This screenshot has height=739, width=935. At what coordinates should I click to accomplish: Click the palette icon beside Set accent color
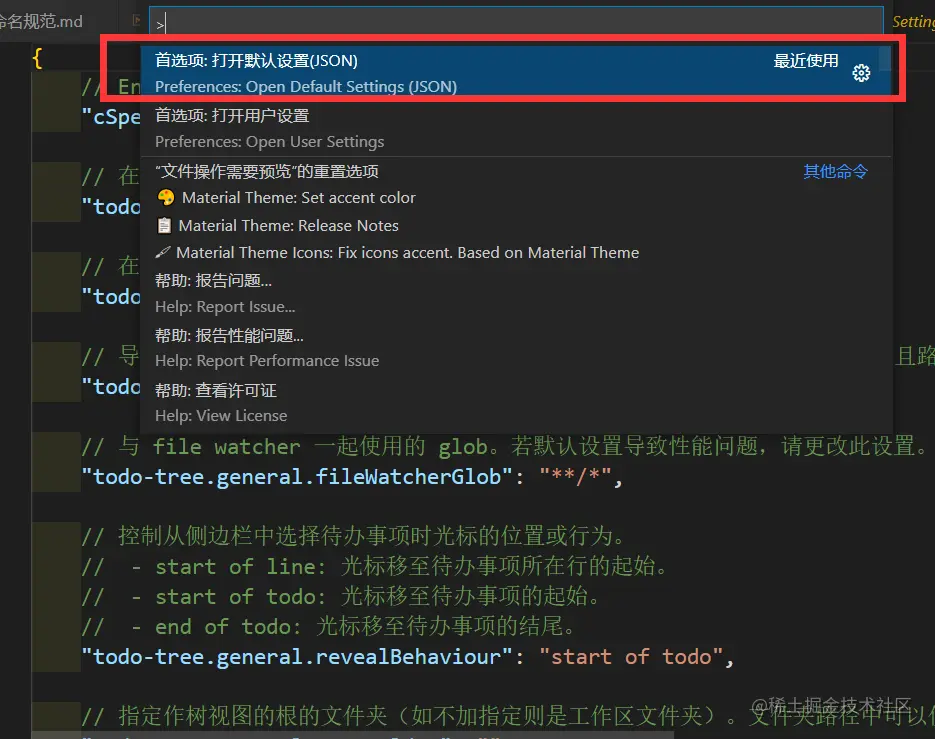[x=166, y=197]
